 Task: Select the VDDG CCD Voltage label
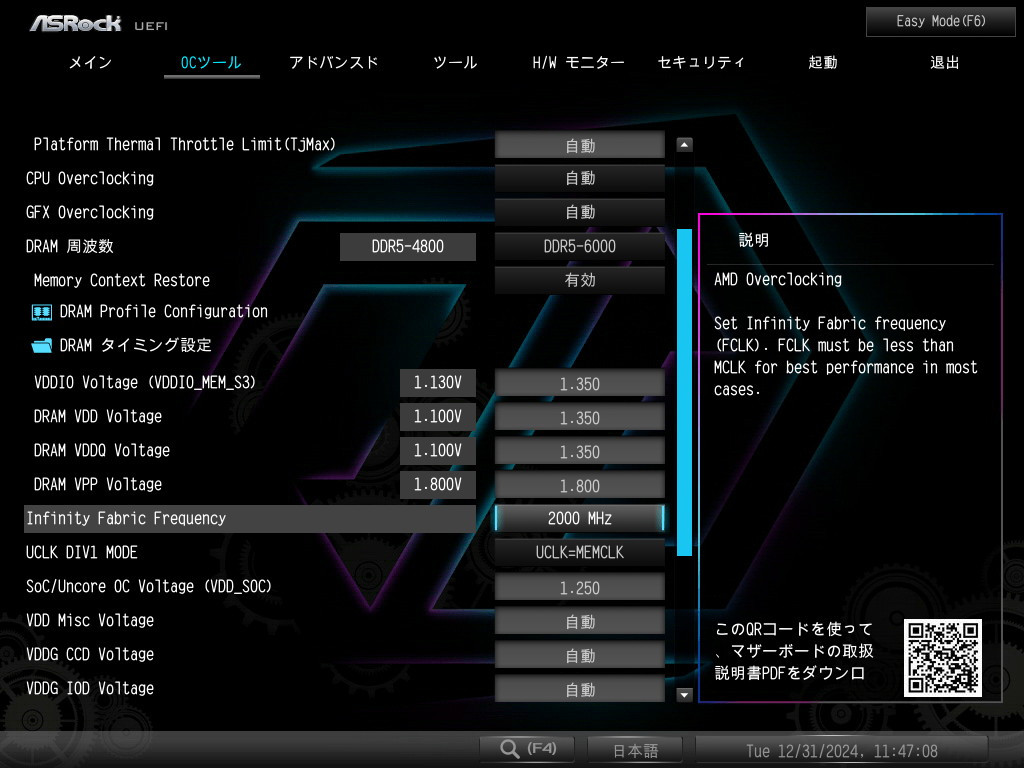coord(90,654)
